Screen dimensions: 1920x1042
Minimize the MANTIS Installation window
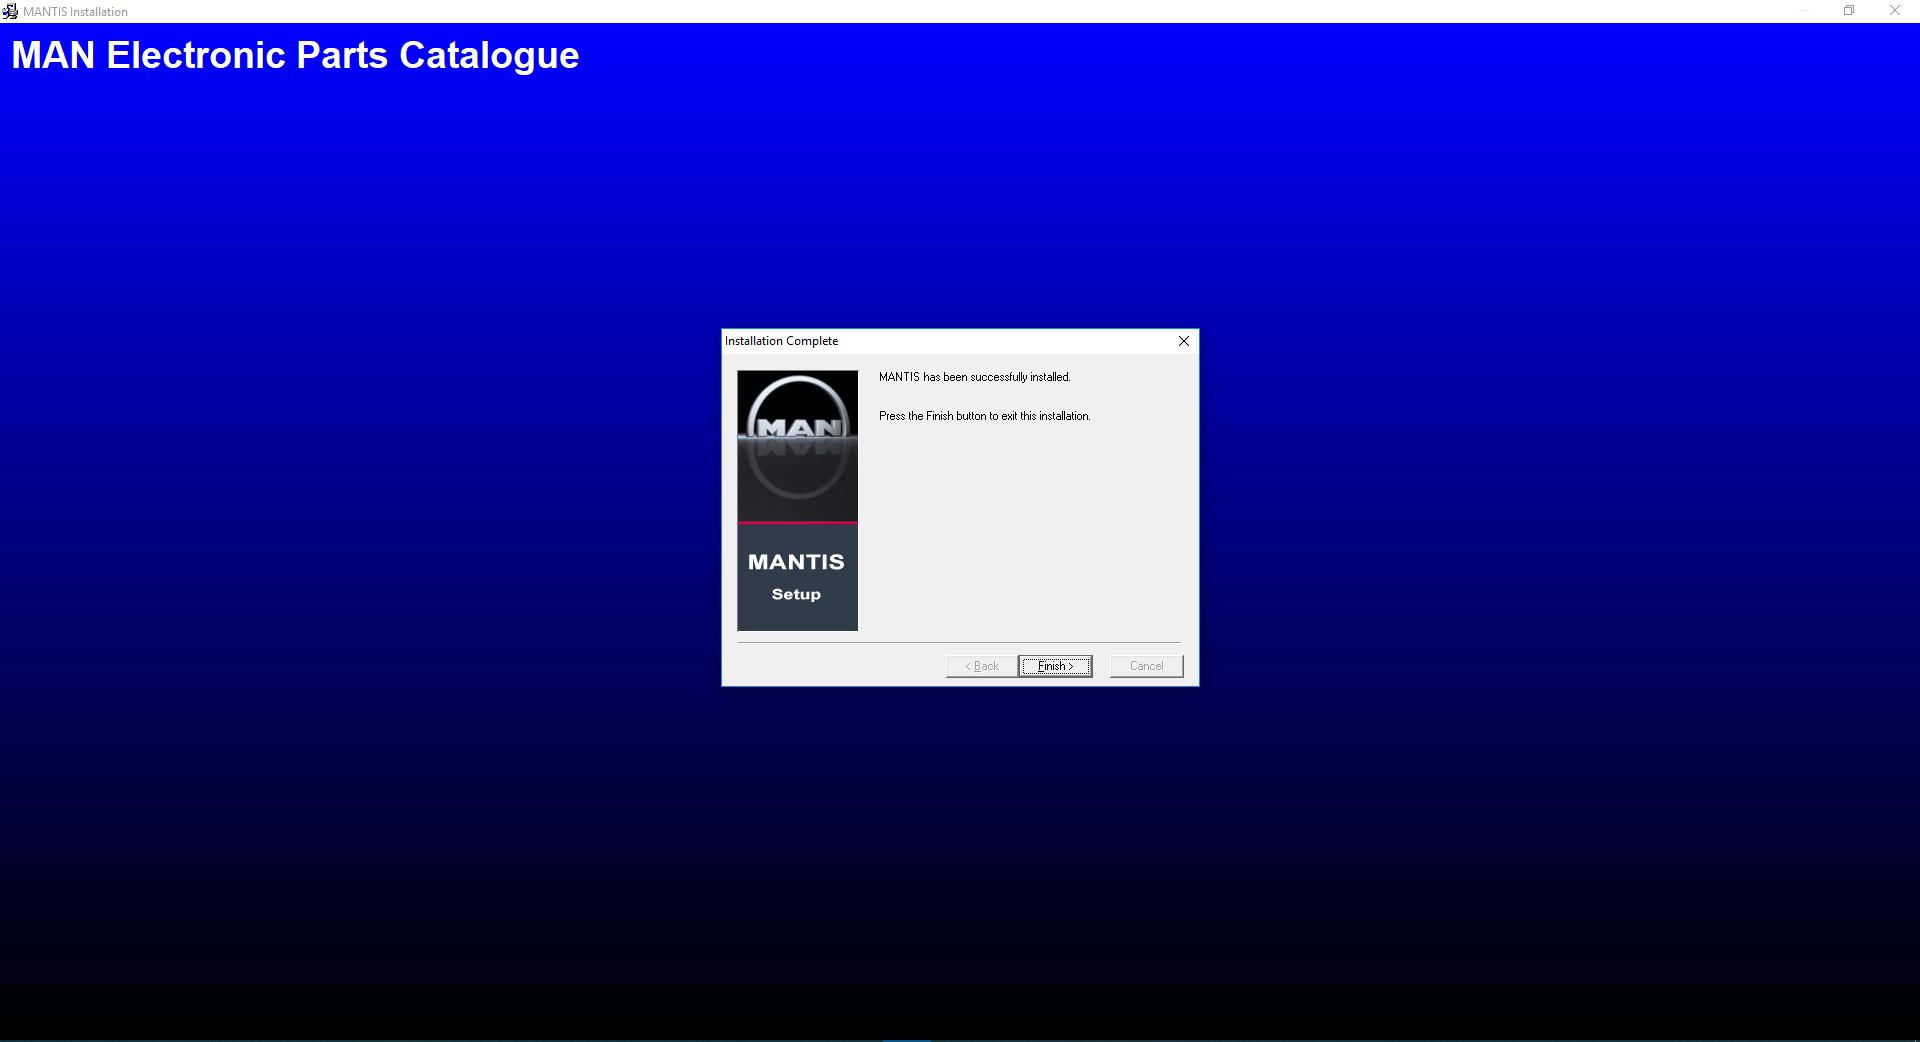point(1804,11)
